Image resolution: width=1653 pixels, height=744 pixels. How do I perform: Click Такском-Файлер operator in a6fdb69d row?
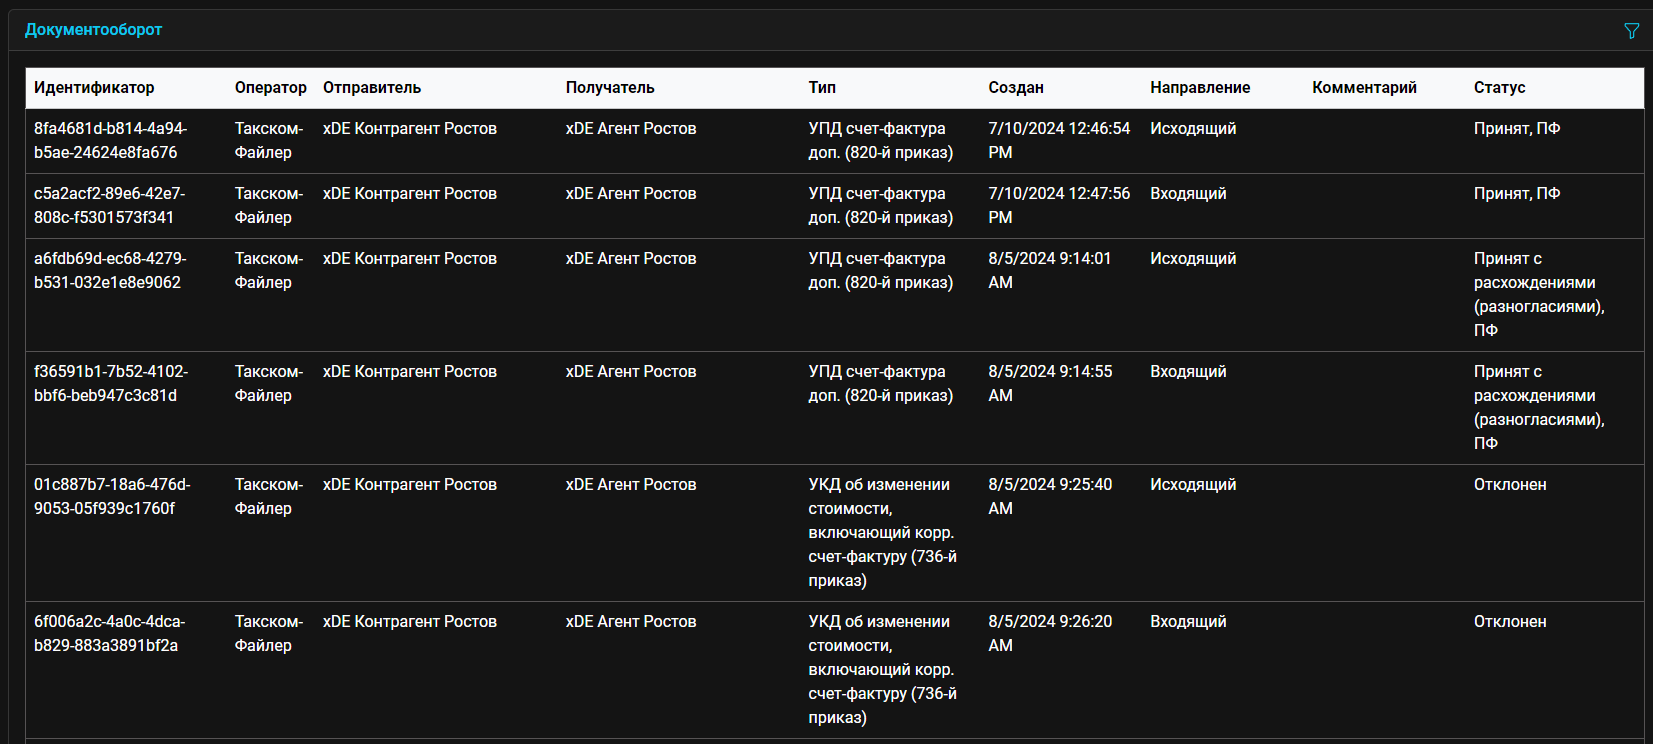269,271
